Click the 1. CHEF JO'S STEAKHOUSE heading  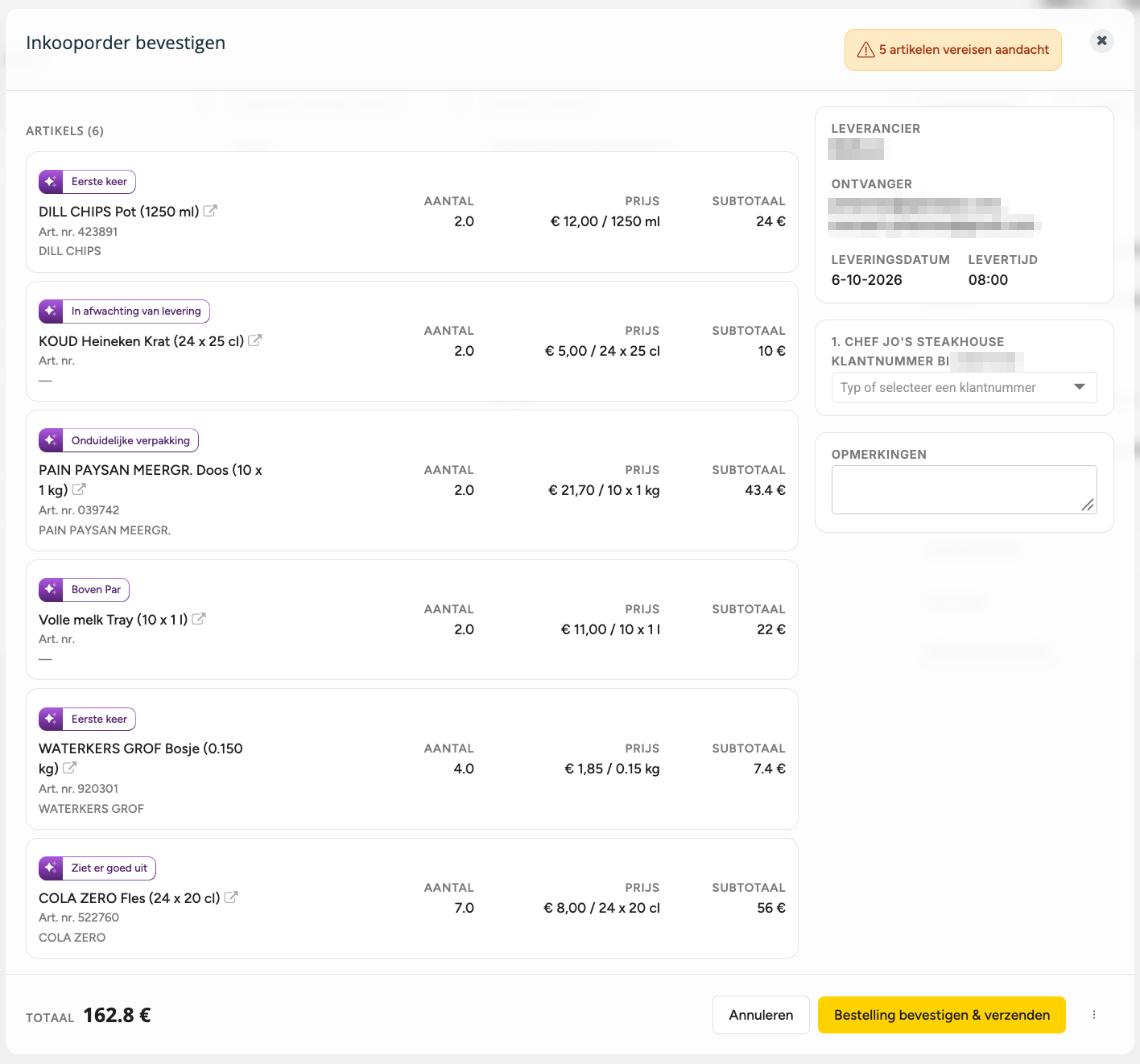[x=918, y=342]
